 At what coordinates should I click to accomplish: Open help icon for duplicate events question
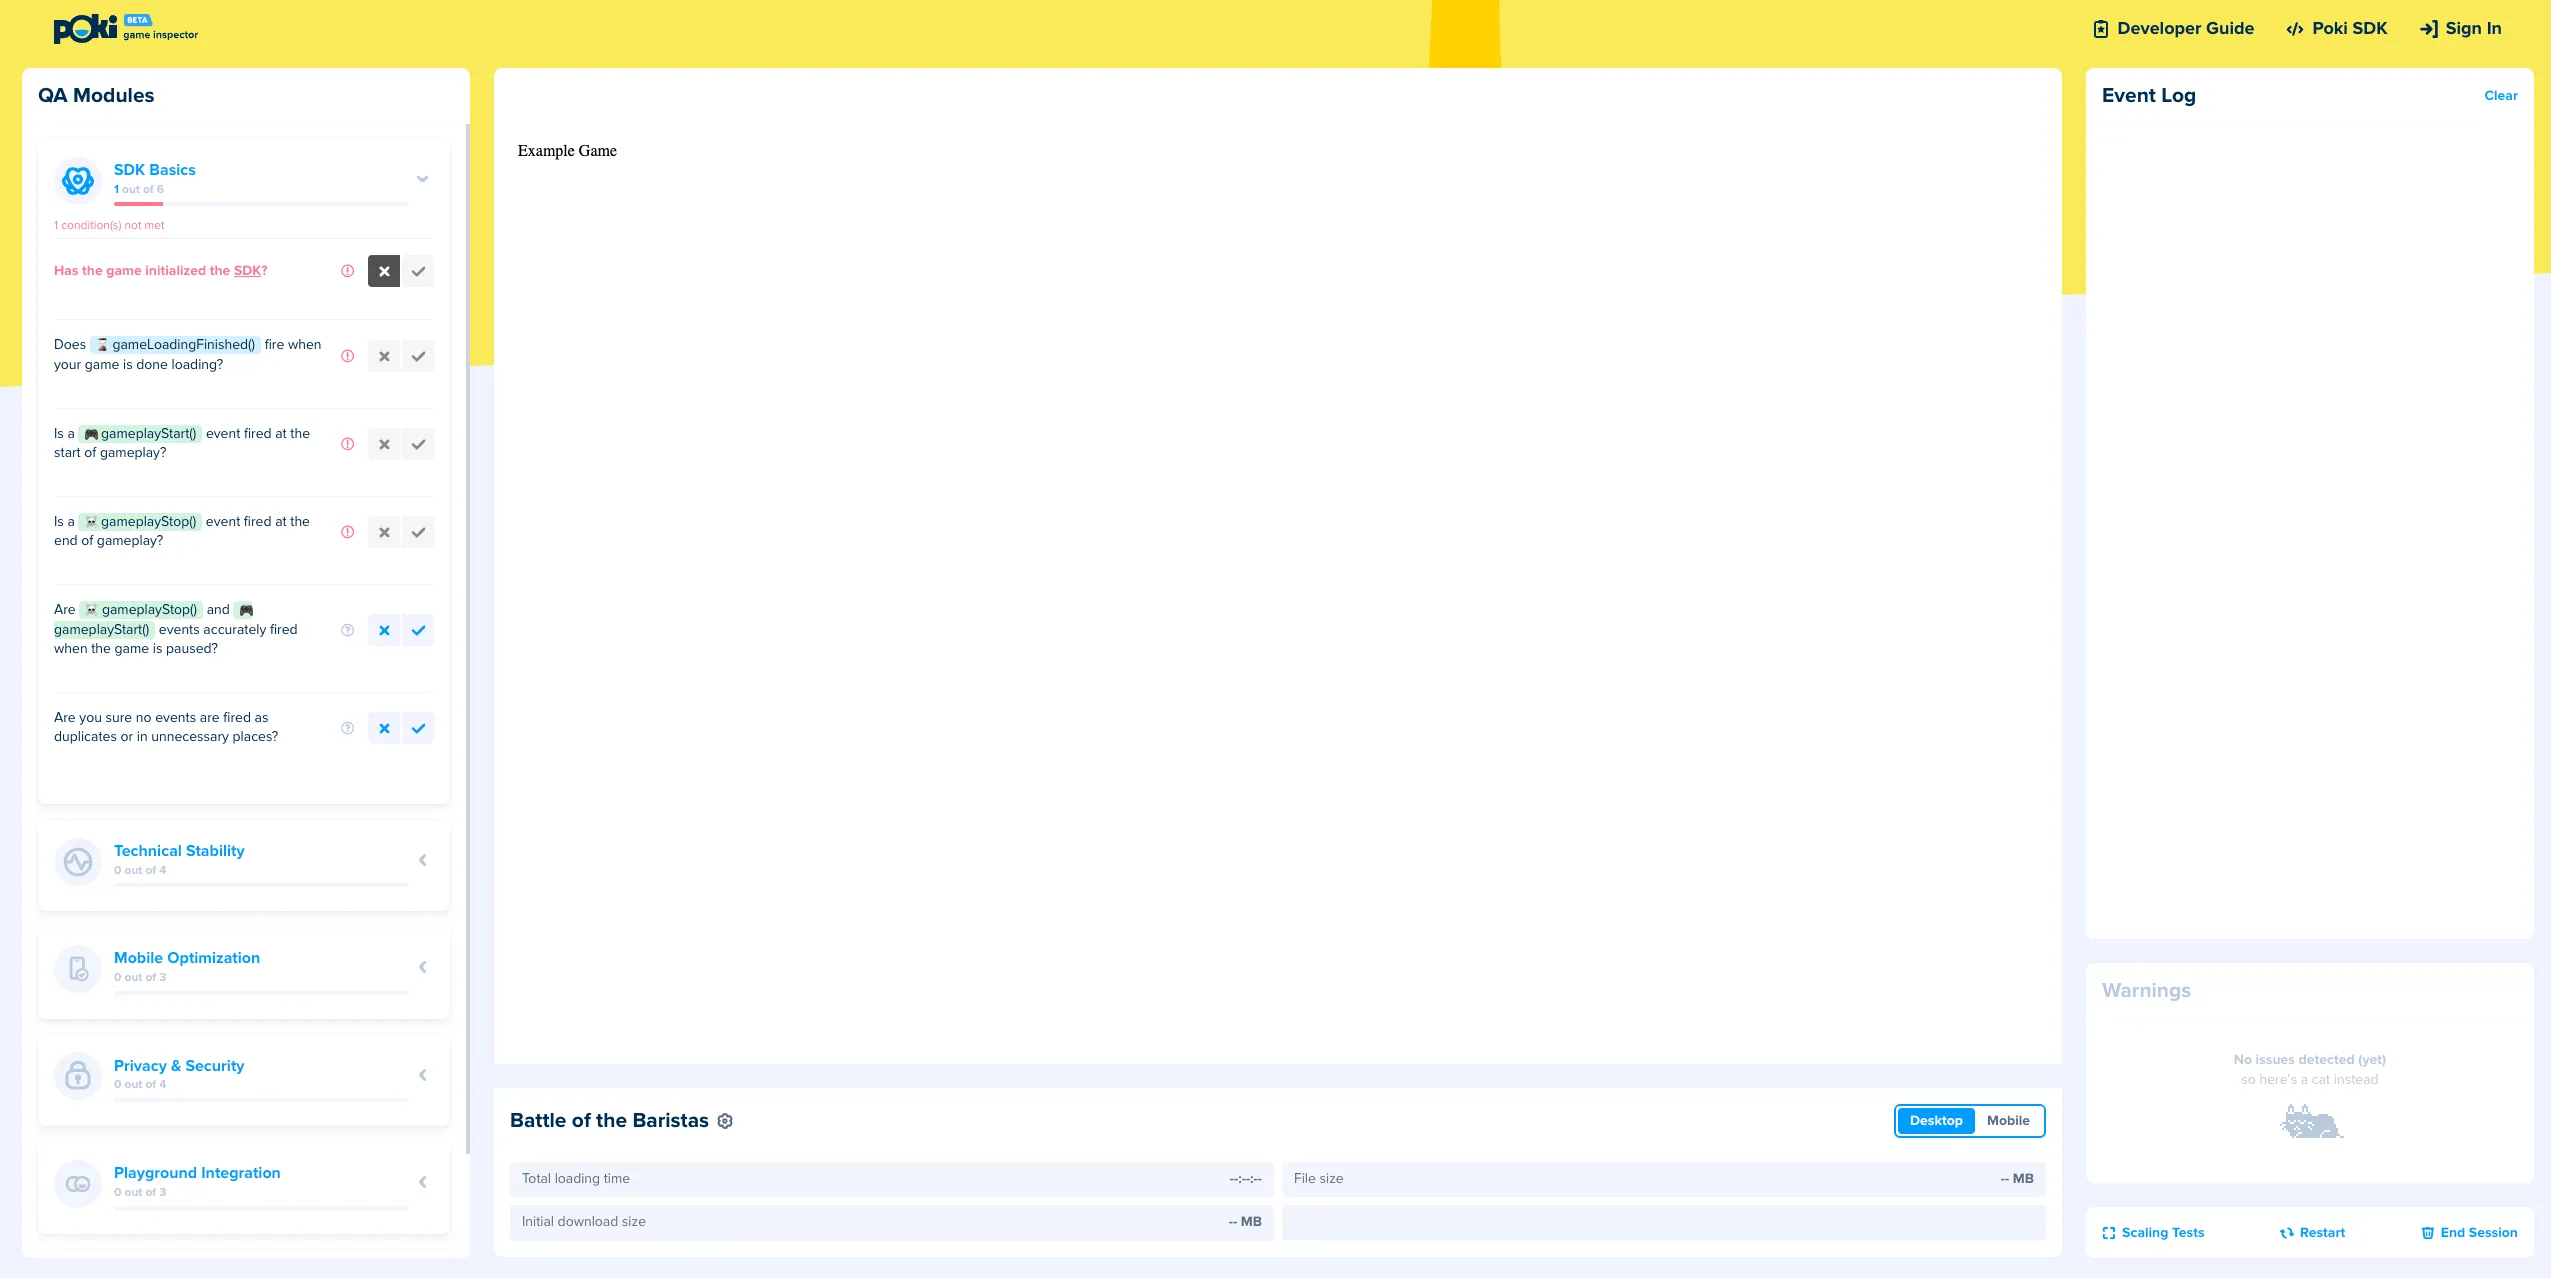[x=348, y=728]
